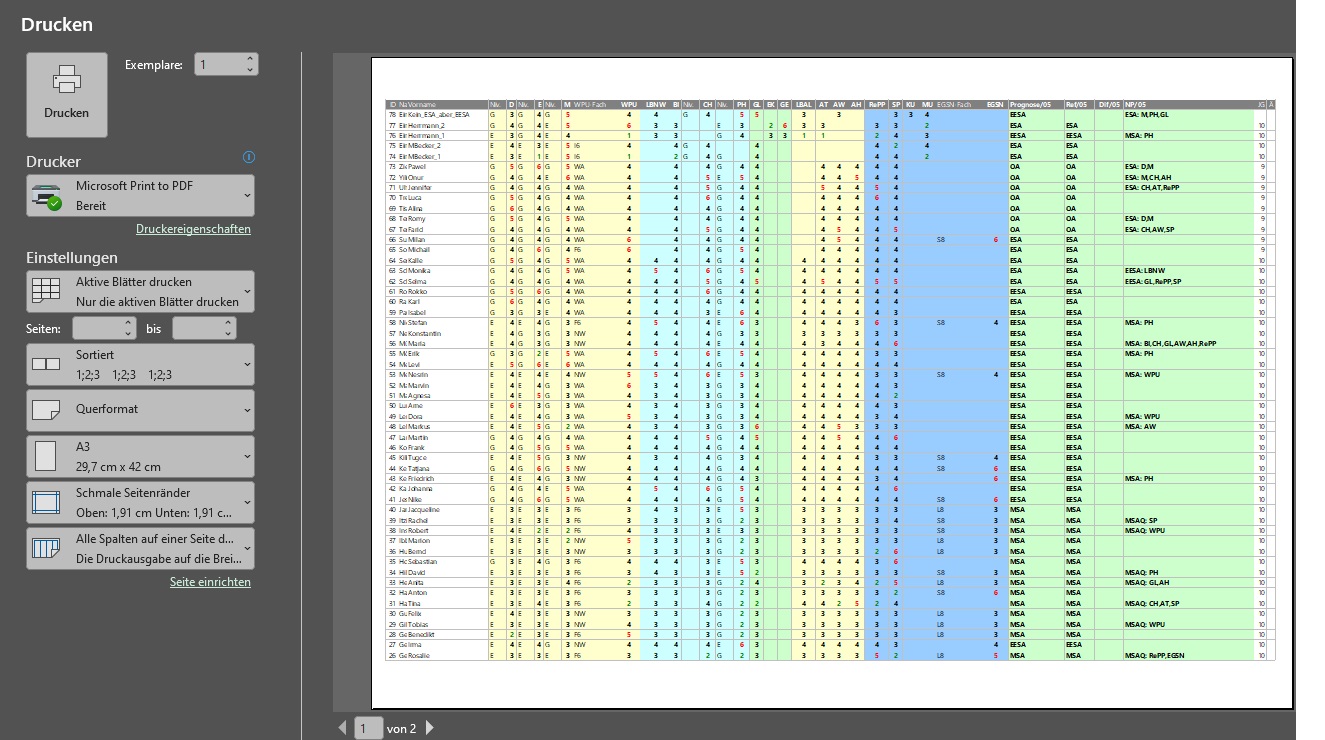Click into the Exemplare copies field
The width and height of the screenshot is (1325, 740).
pyautogui.click(x=218, y=65)
